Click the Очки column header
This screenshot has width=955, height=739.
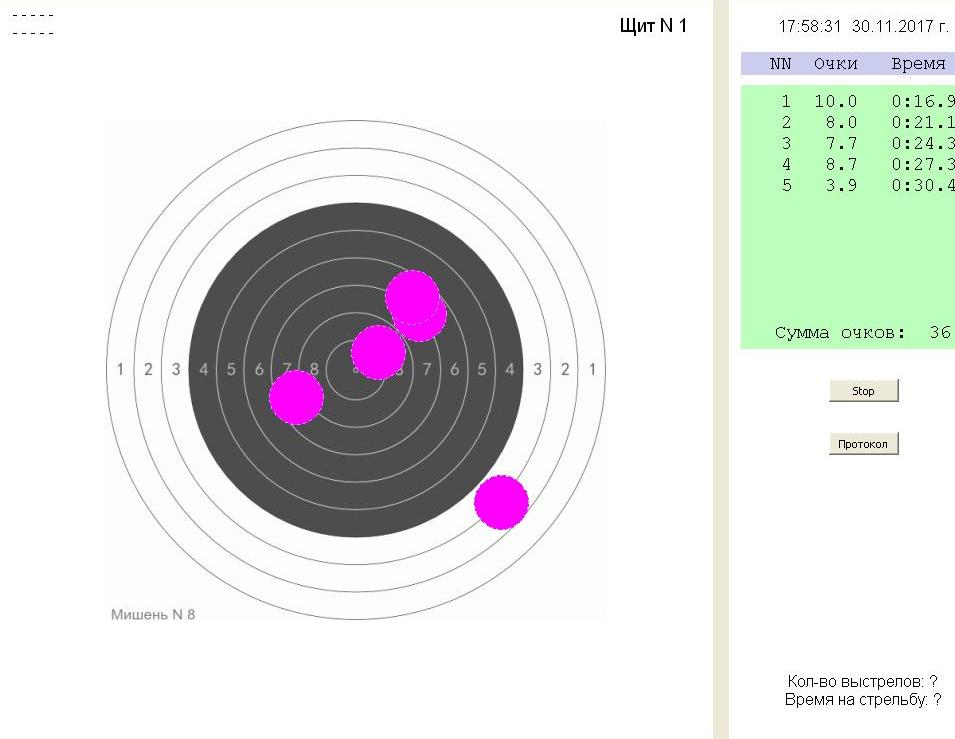pos(835,64)
